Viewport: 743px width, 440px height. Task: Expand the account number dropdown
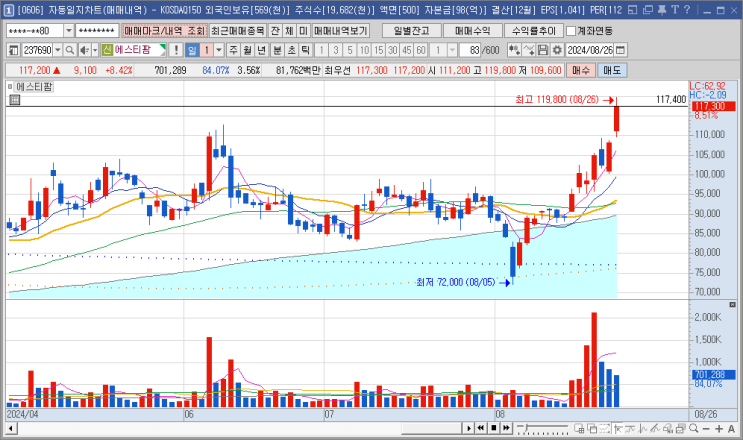pyautogui.click(x=69, y=31)
